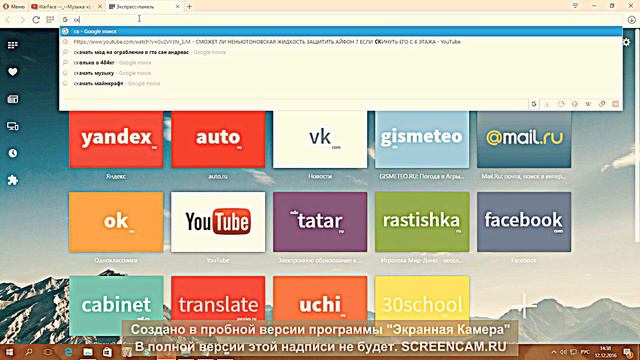Open the auto.ru speed dial tile
This screenshot has width=640, height=360.
218,139
